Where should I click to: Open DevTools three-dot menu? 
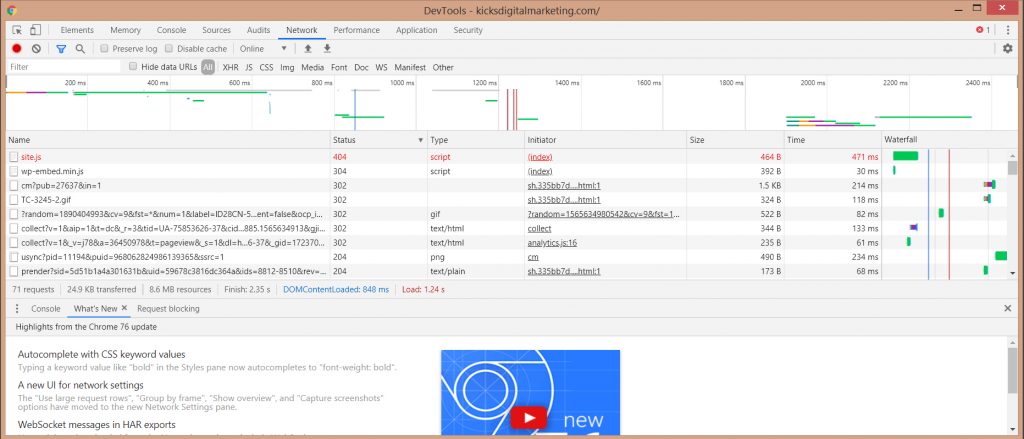click(x=1008, y=30)
